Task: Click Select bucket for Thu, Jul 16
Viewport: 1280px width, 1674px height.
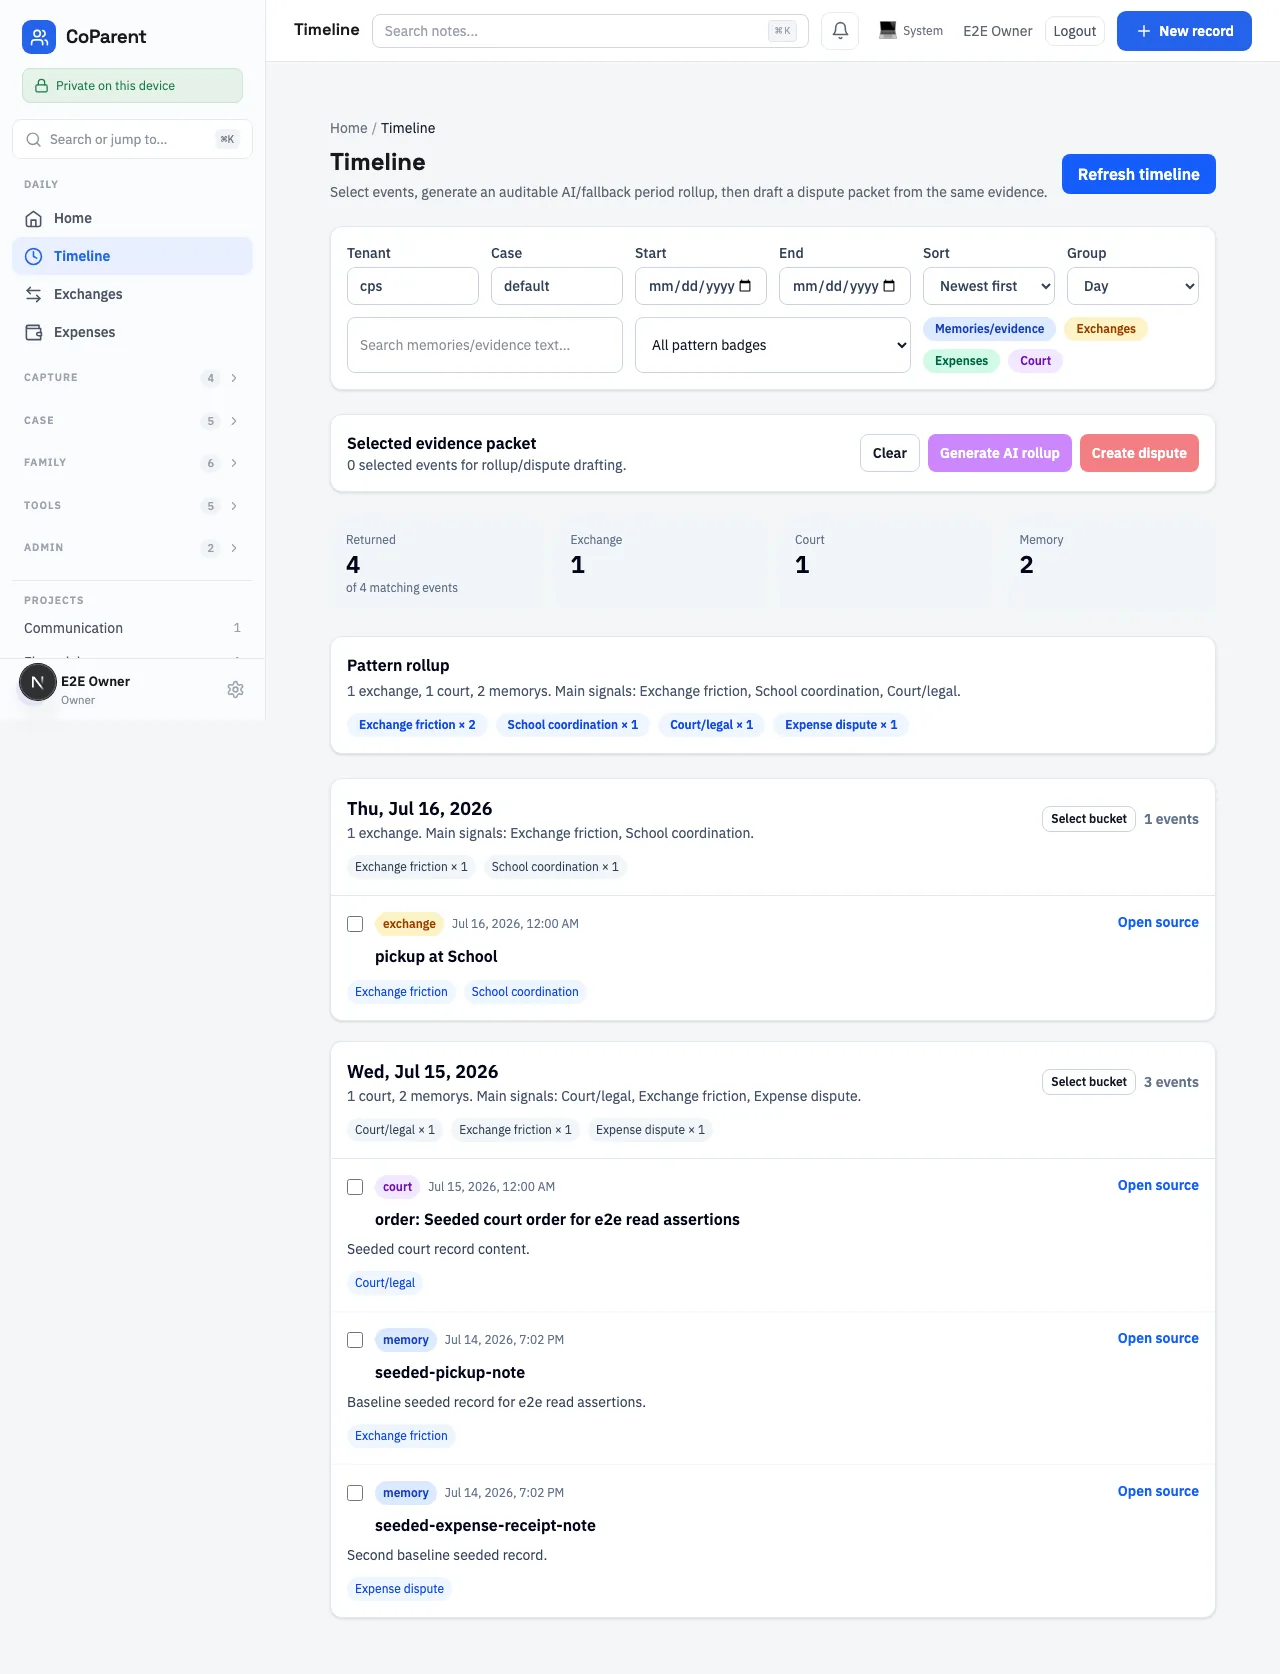Action: pyautogui.click(x=1089, y=819)
